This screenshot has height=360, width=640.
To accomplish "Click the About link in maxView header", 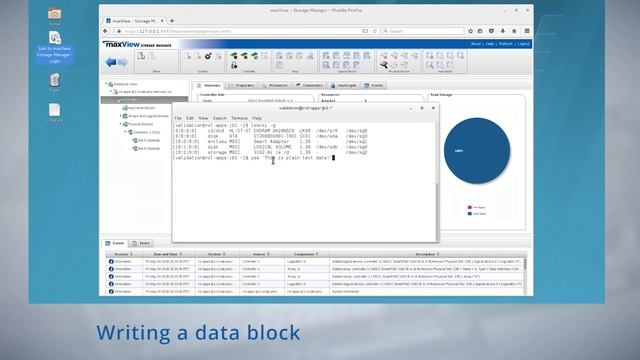I will [476, 44].
